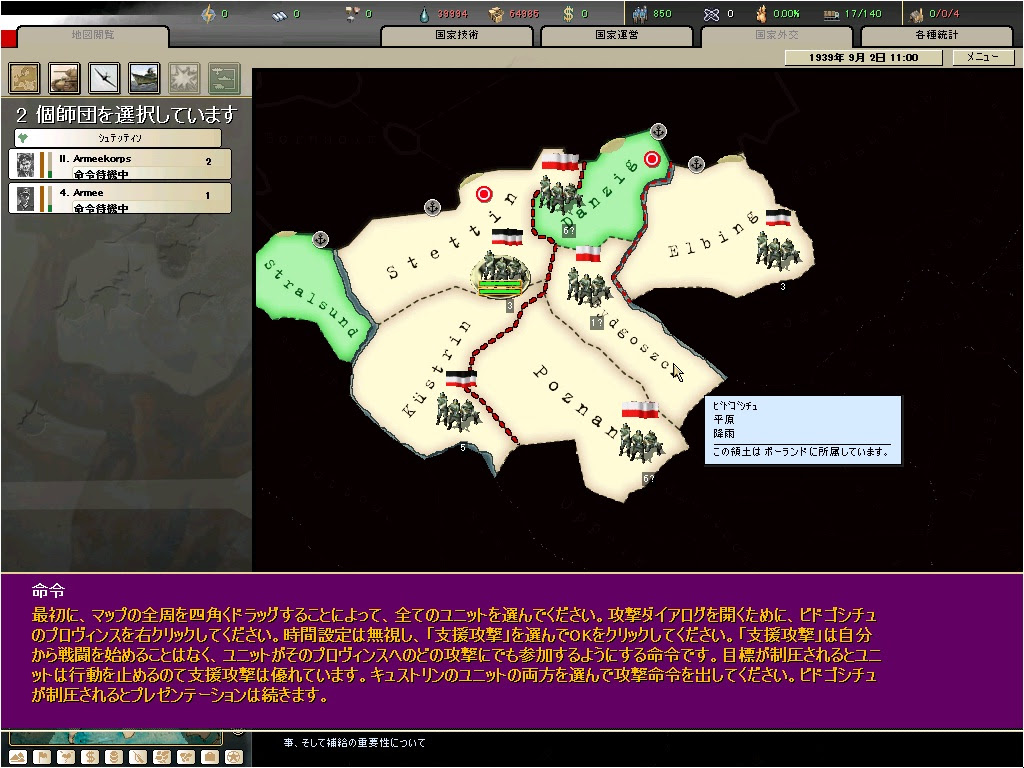The image size is (1024, 768).
Task: Open the 地図閲覧 map view tab
Action: click(93, 35)
